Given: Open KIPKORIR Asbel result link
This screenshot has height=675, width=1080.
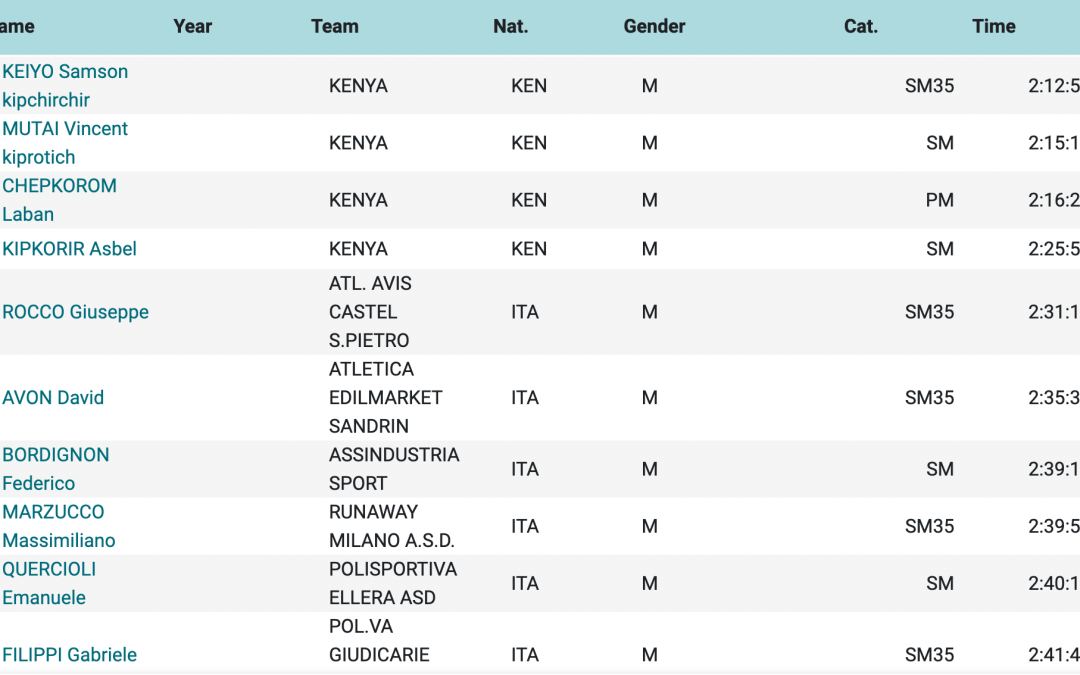Looking at the screenshot, I should pyautogui.click(x=69, y=249).
